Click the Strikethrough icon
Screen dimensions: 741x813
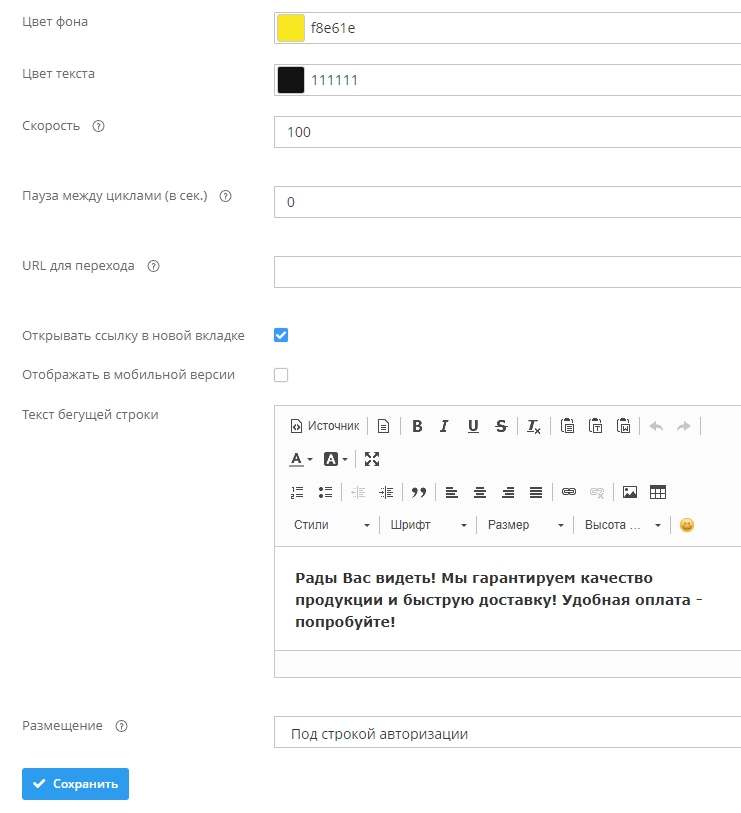[x=501, y=426]
